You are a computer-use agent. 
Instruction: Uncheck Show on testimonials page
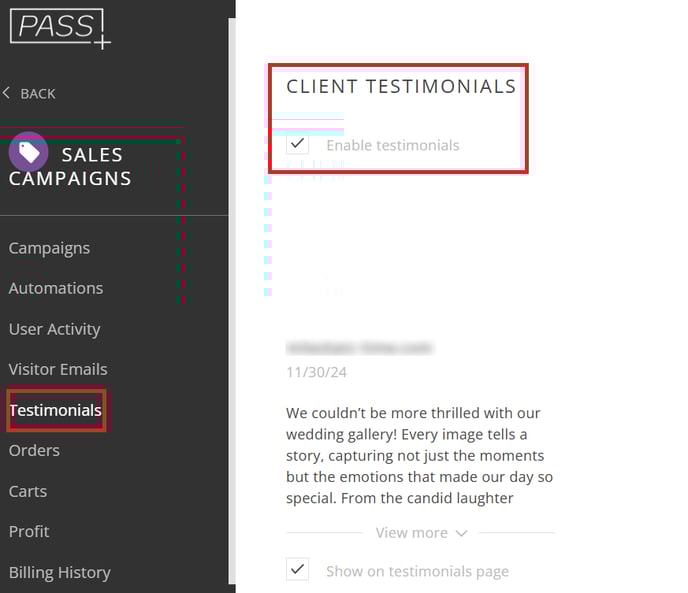pos(297,569)
